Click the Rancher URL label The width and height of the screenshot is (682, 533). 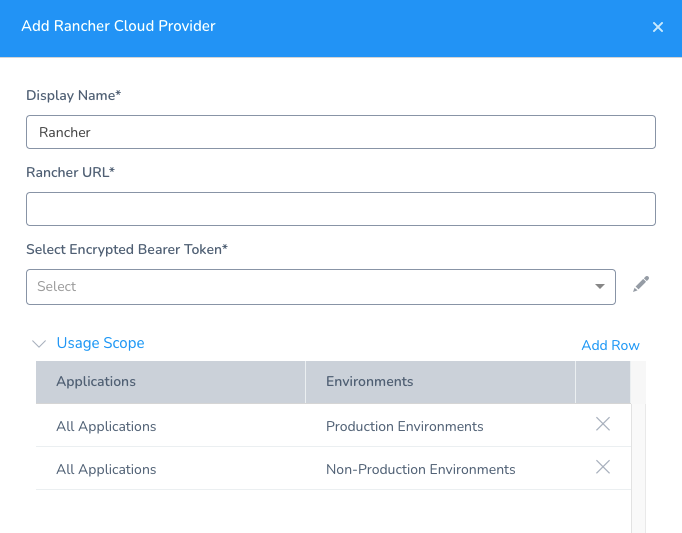[70, 172]
